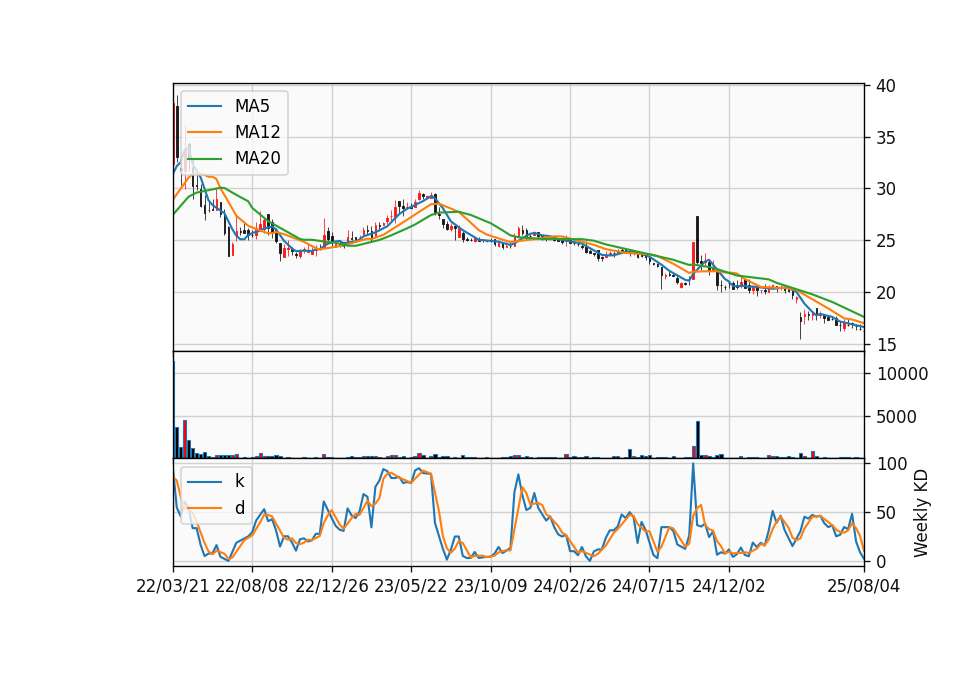This screenshot has height=690, width=960.
Task: Click the MA12 legend label
Action: pos(257,132)
